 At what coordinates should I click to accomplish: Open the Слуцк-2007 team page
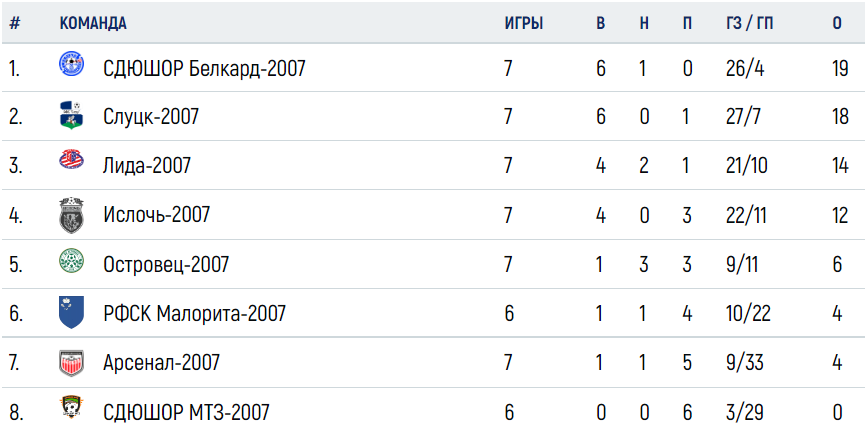[151, 117]
